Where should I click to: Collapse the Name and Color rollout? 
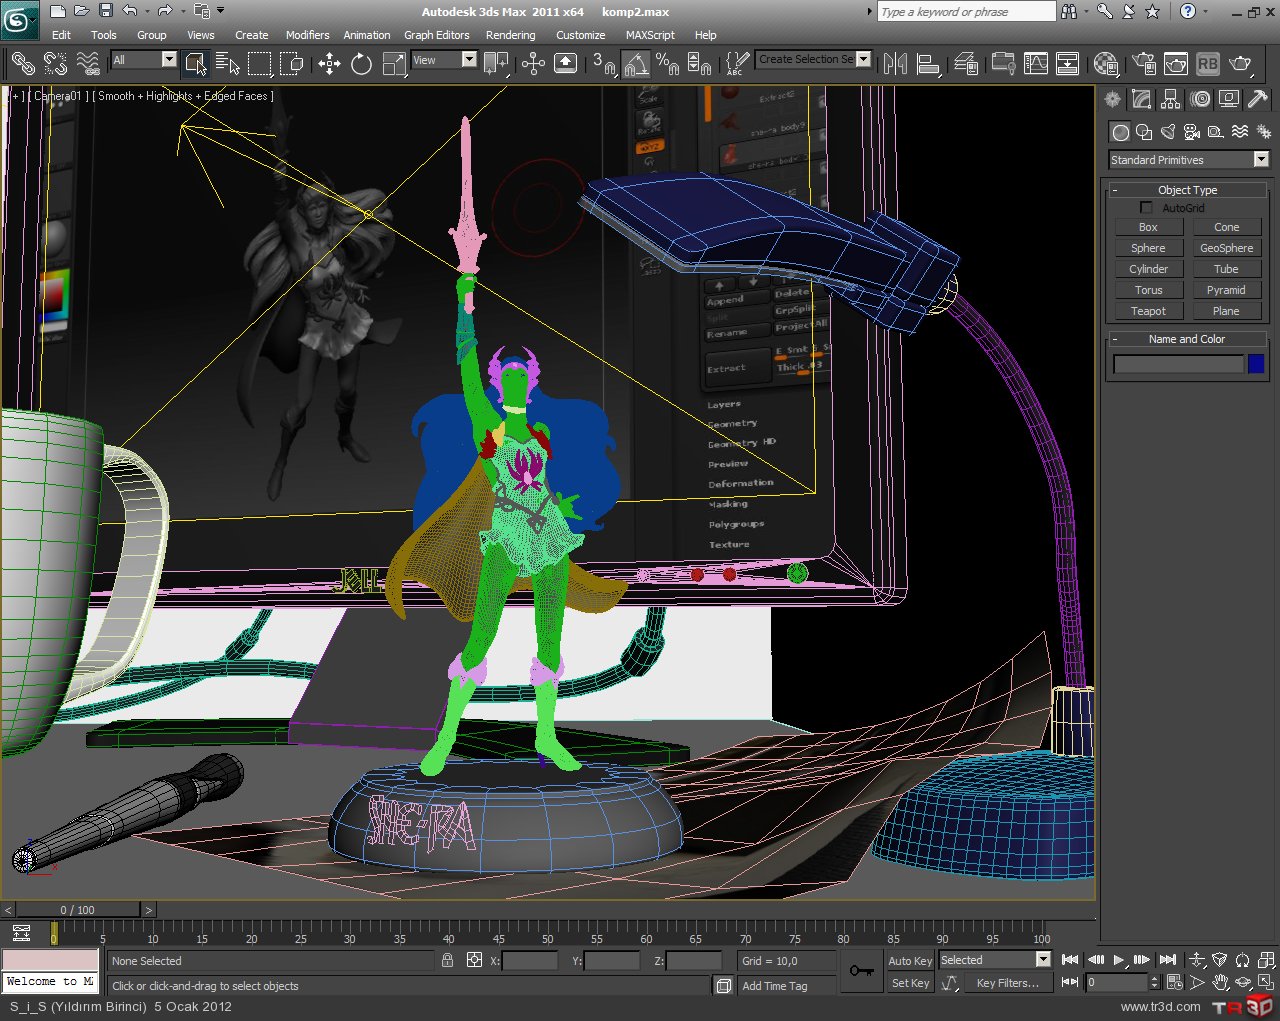[x=1188, y=339]
